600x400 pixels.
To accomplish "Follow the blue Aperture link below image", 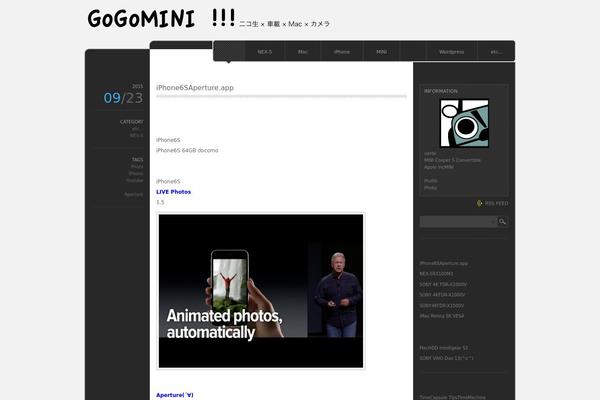I will tap(175, 395).
